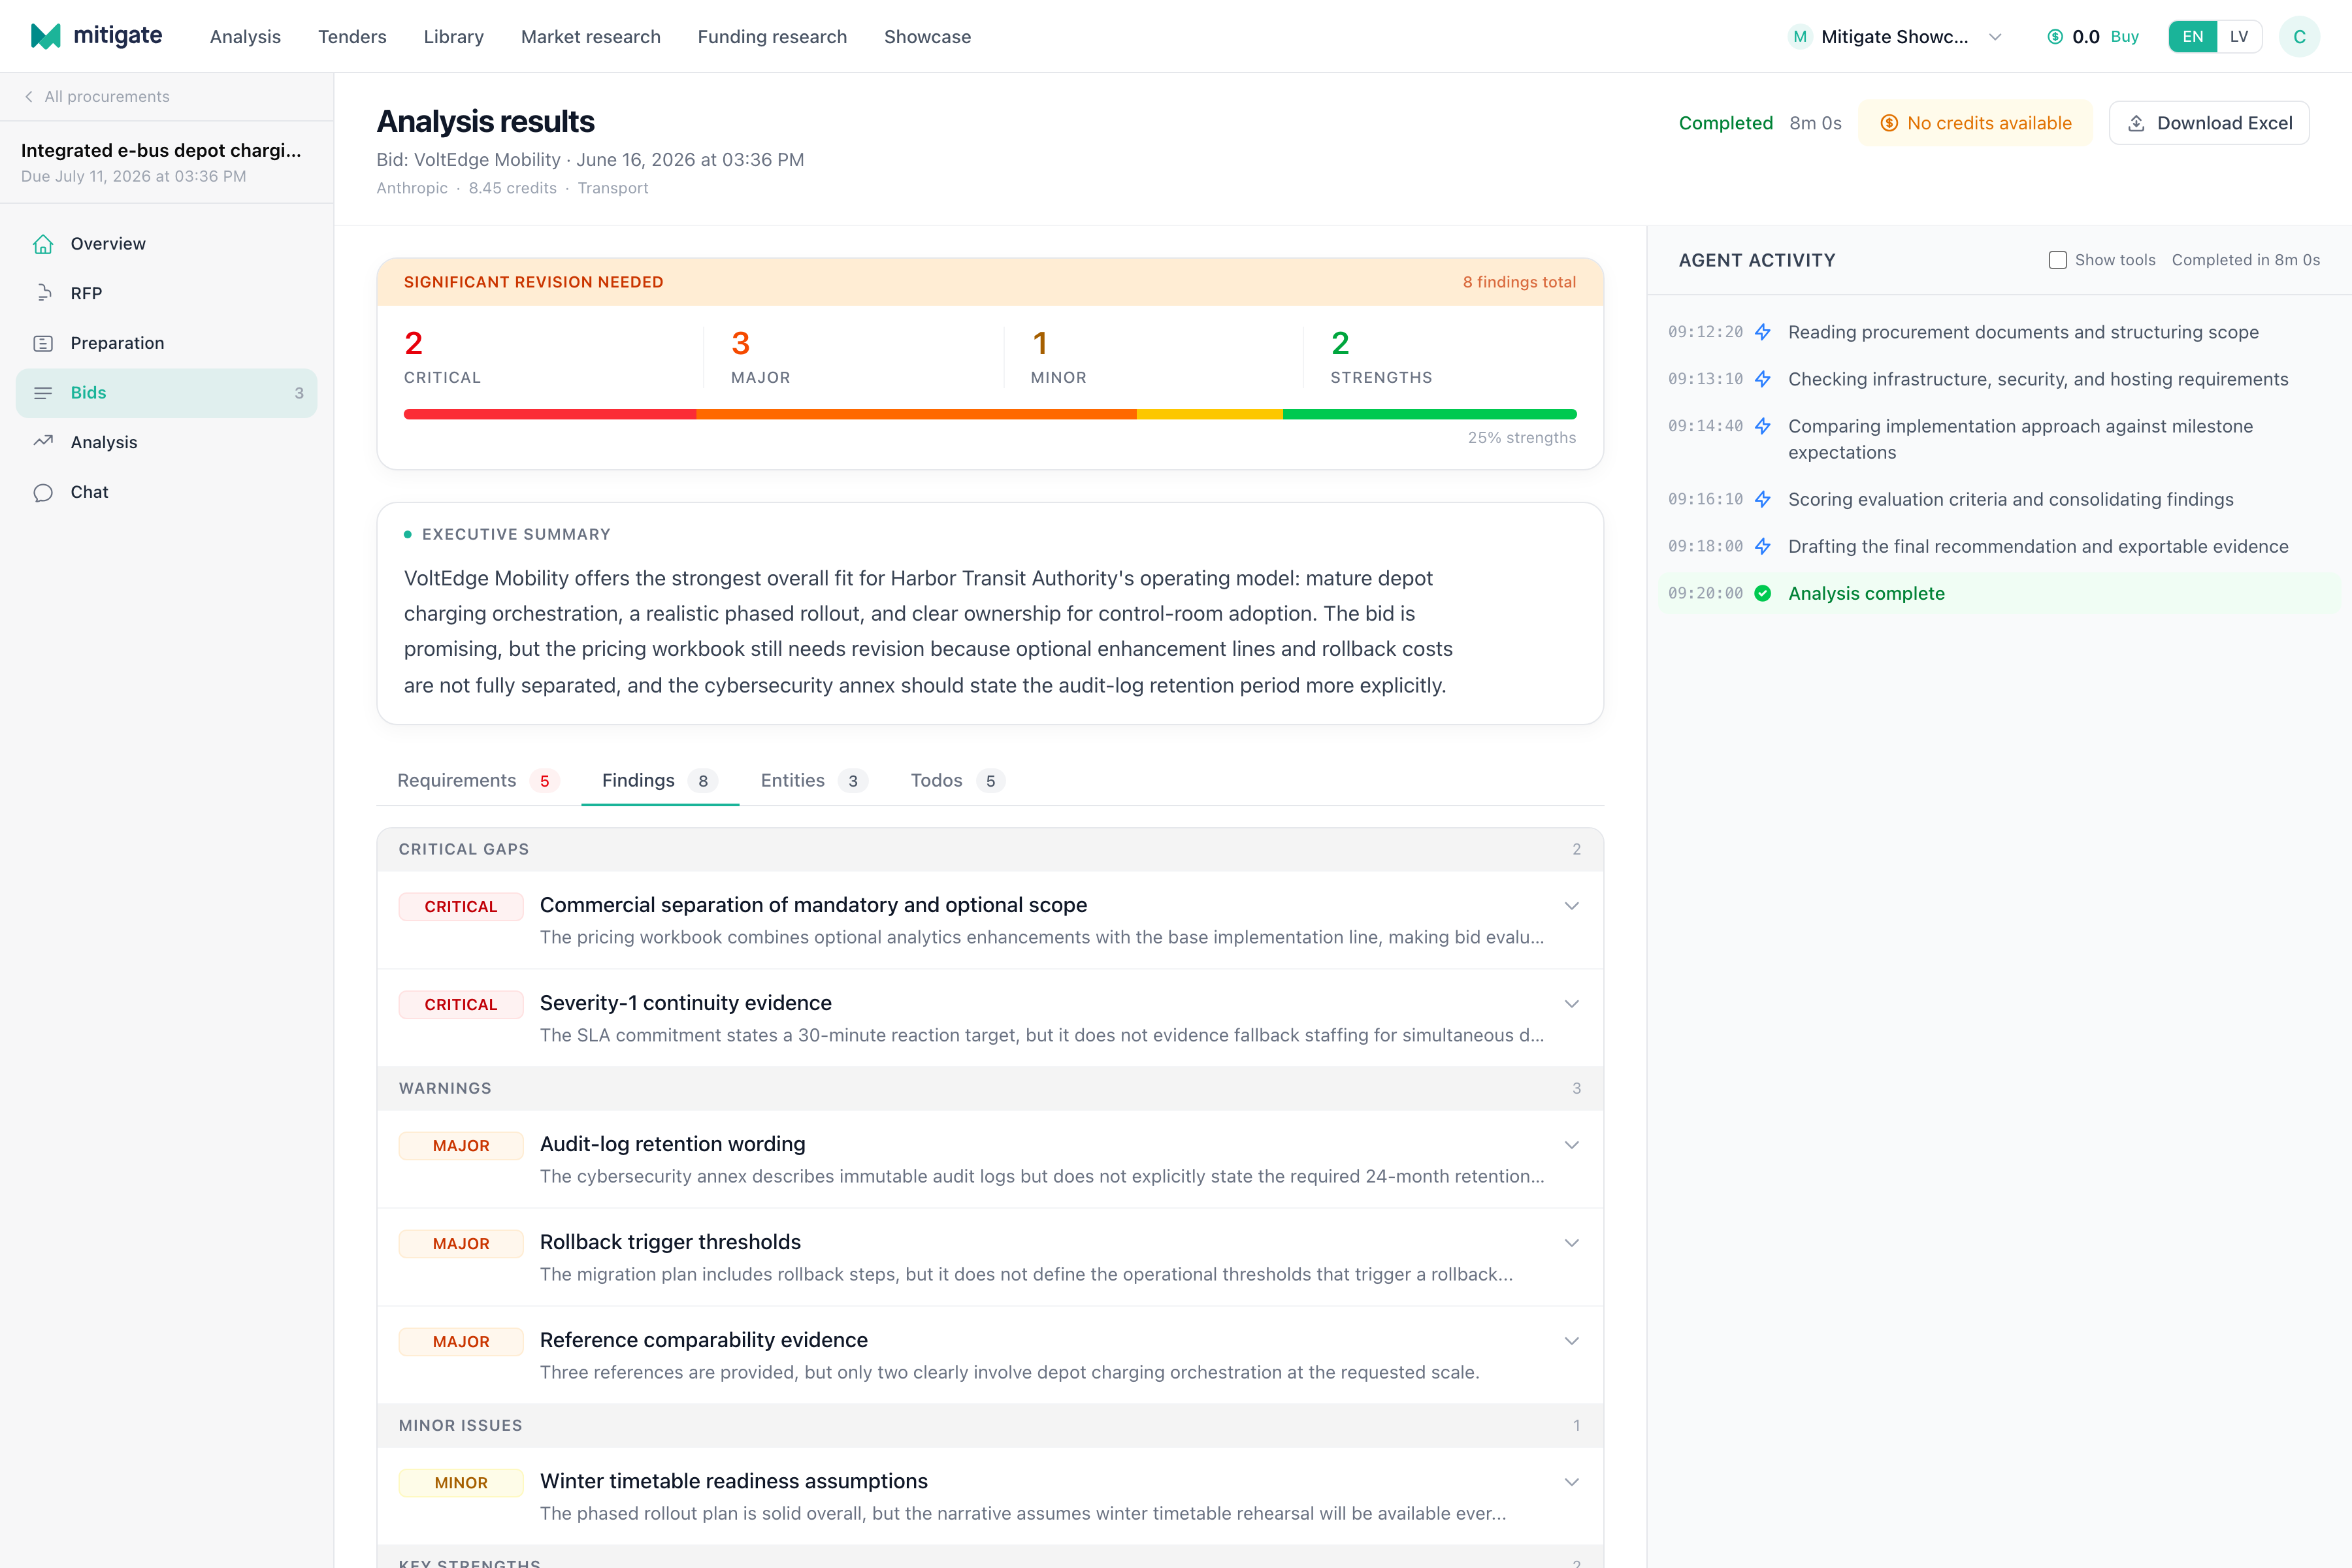Click the upload icon on Download Excel

coord(2136,123)
